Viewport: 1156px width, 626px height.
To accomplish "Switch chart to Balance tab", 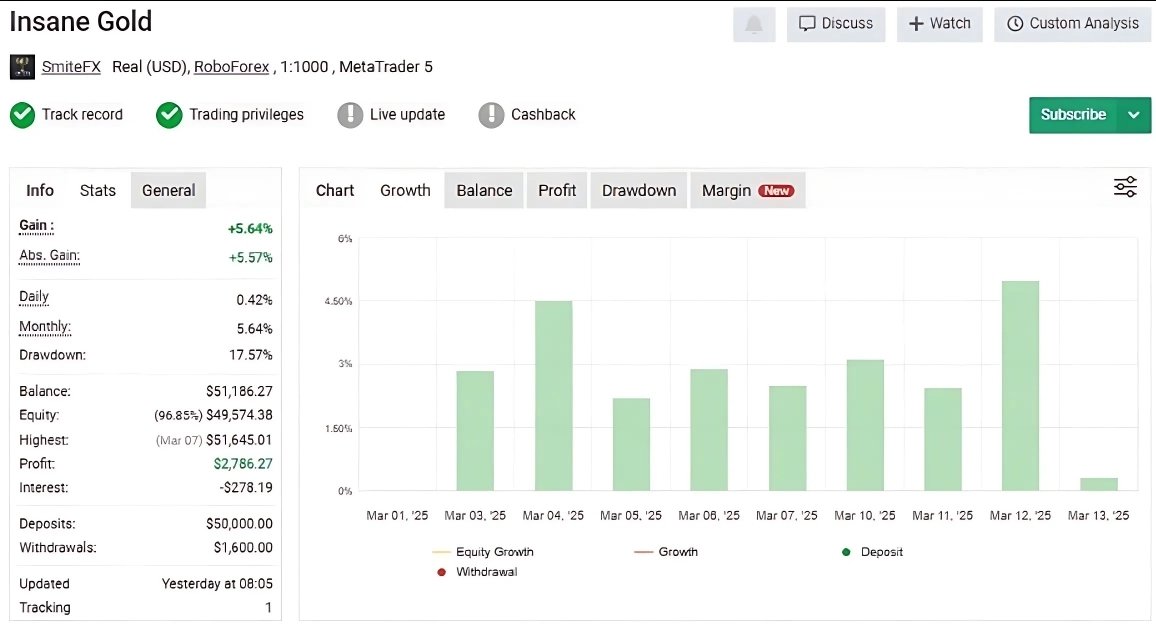I will coord(484,190).
